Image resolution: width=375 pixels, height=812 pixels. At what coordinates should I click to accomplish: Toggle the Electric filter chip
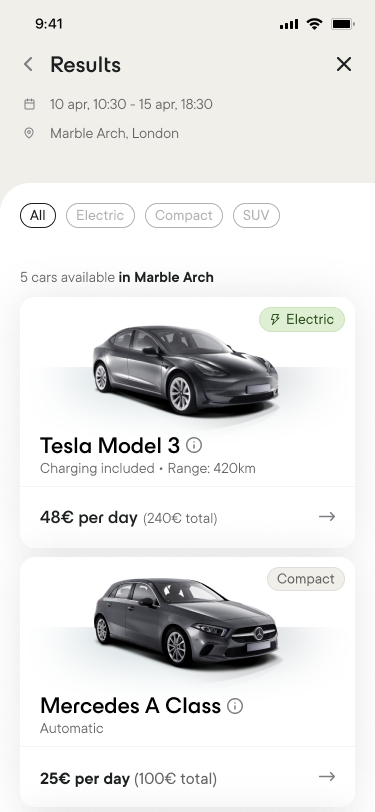(x=100, y=215)
